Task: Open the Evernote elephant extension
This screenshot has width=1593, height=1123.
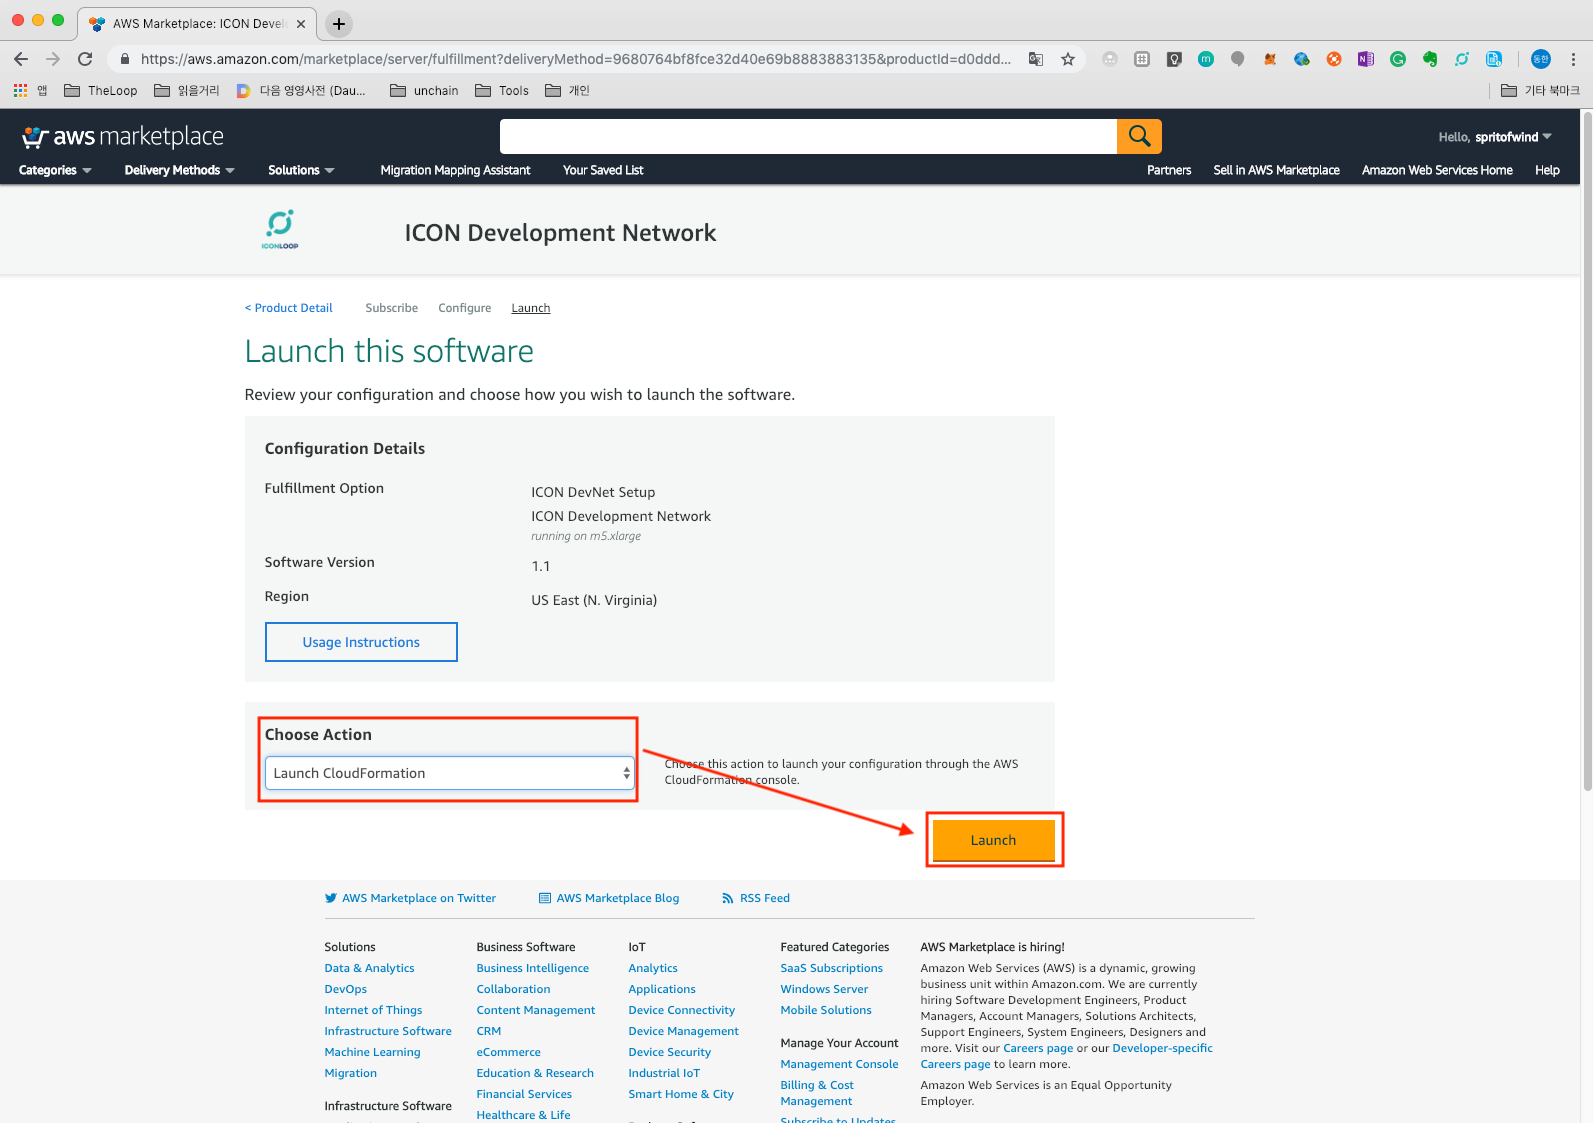Action: coord(1430,59)
